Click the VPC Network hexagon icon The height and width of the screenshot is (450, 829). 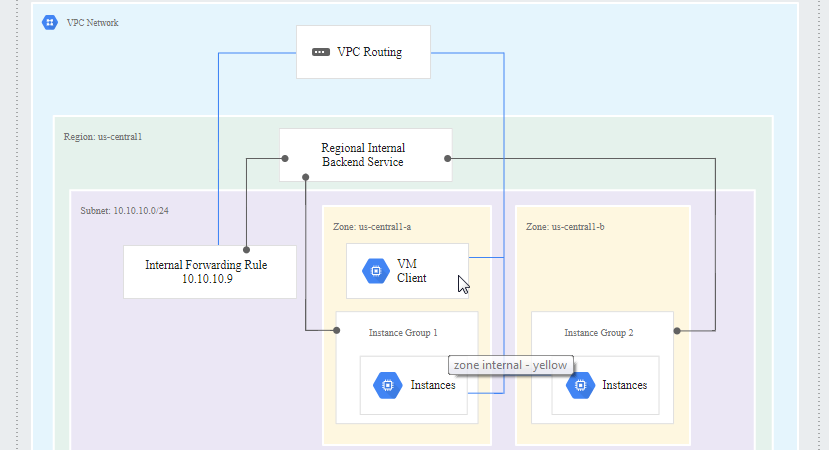coord(50,22)
